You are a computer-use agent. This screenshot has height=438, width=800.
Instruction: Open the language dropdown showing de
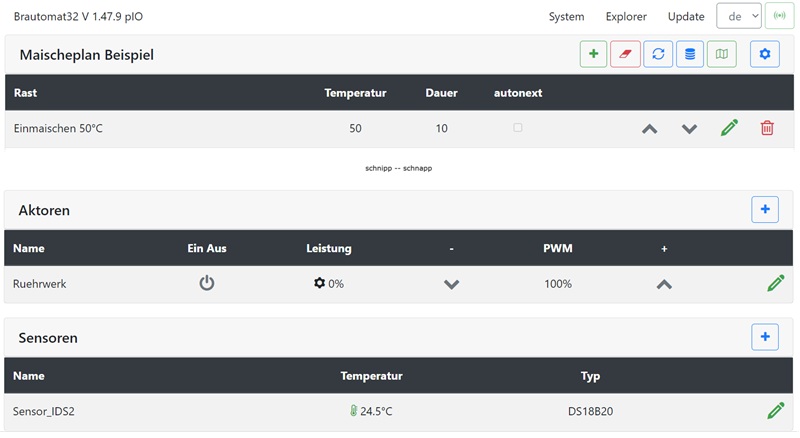coord(738,16)
